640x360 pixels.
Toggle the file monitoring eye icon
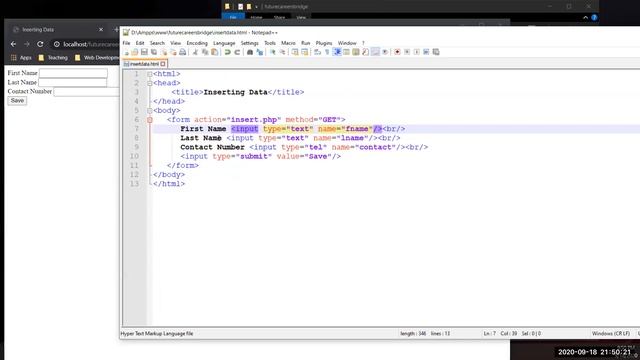tap(385, 52)
